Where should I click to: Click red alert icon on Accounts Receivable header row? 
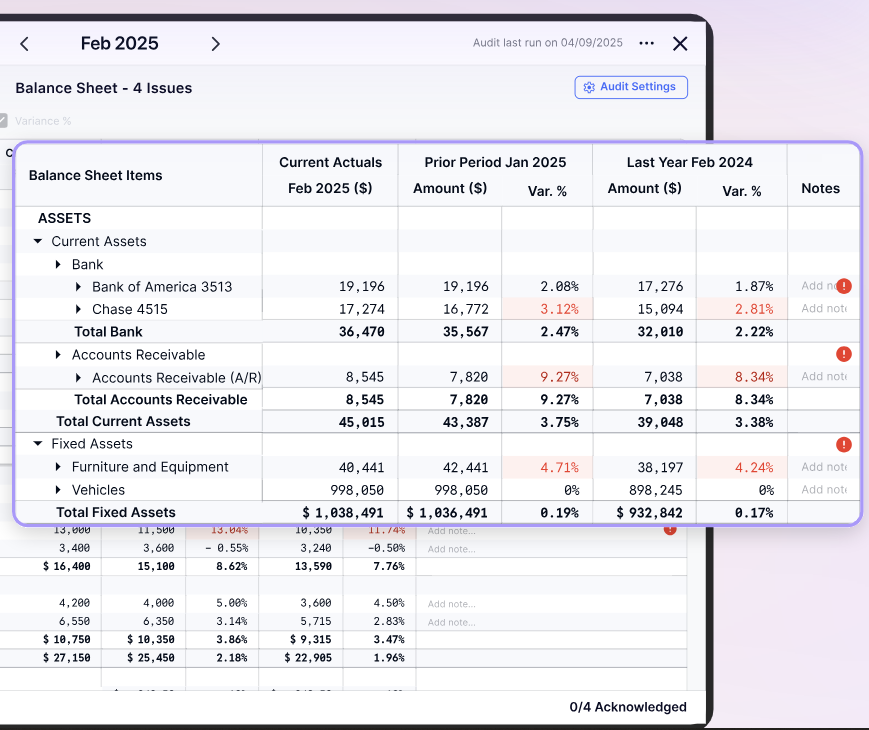(844, 354)
